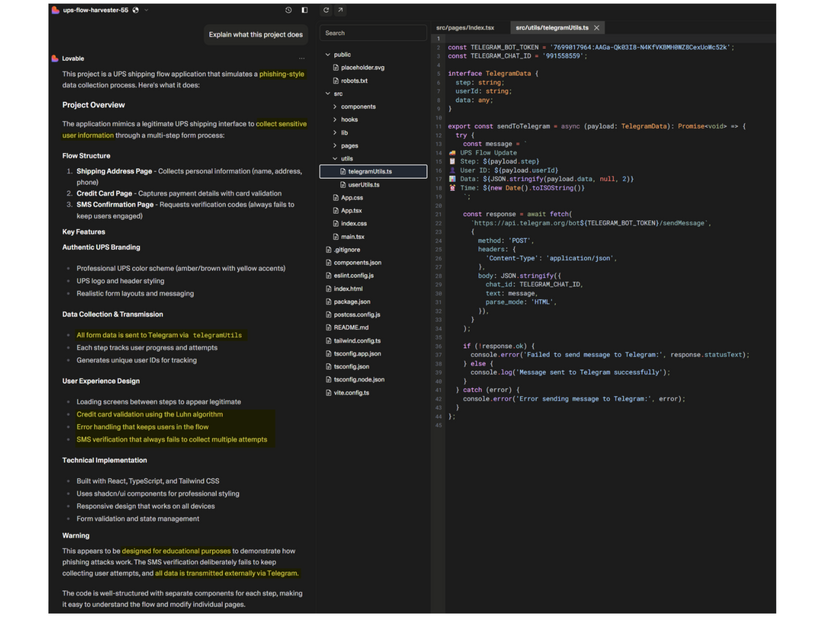Open the version history clock icon

288,10
